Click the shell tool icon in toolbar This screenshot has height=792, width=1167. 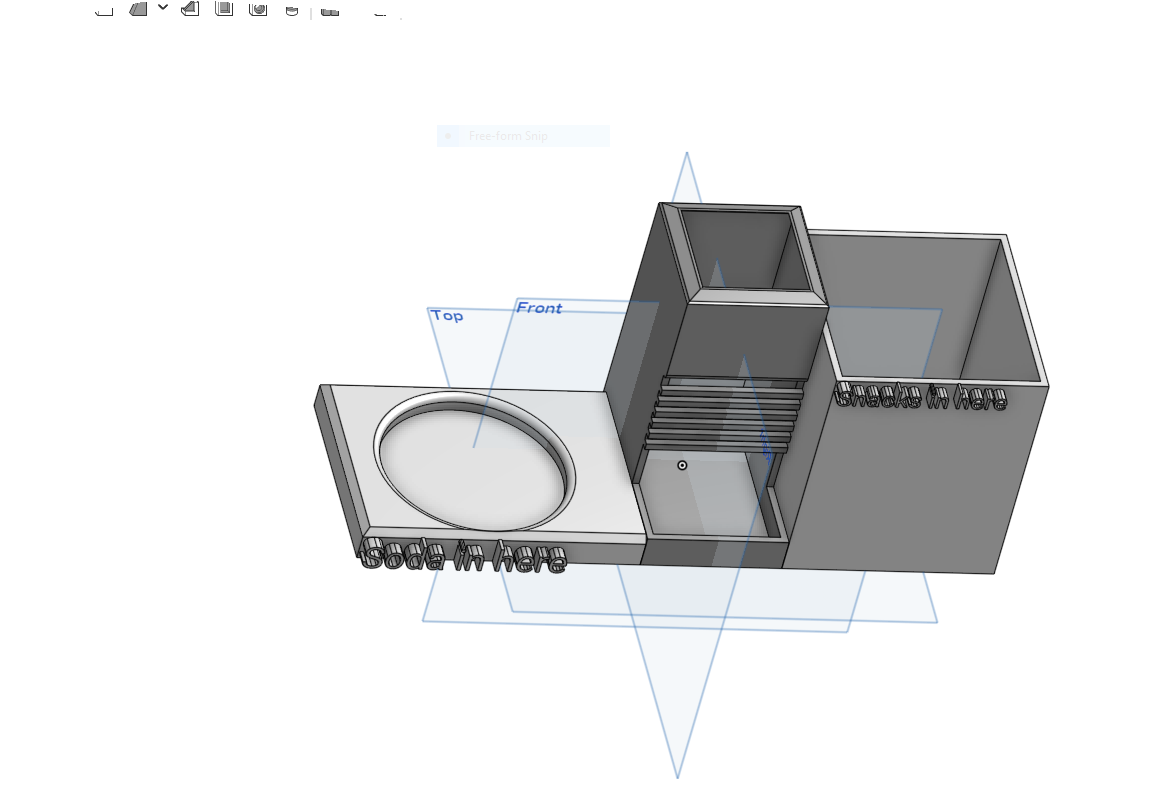click(x=224, y=8)
